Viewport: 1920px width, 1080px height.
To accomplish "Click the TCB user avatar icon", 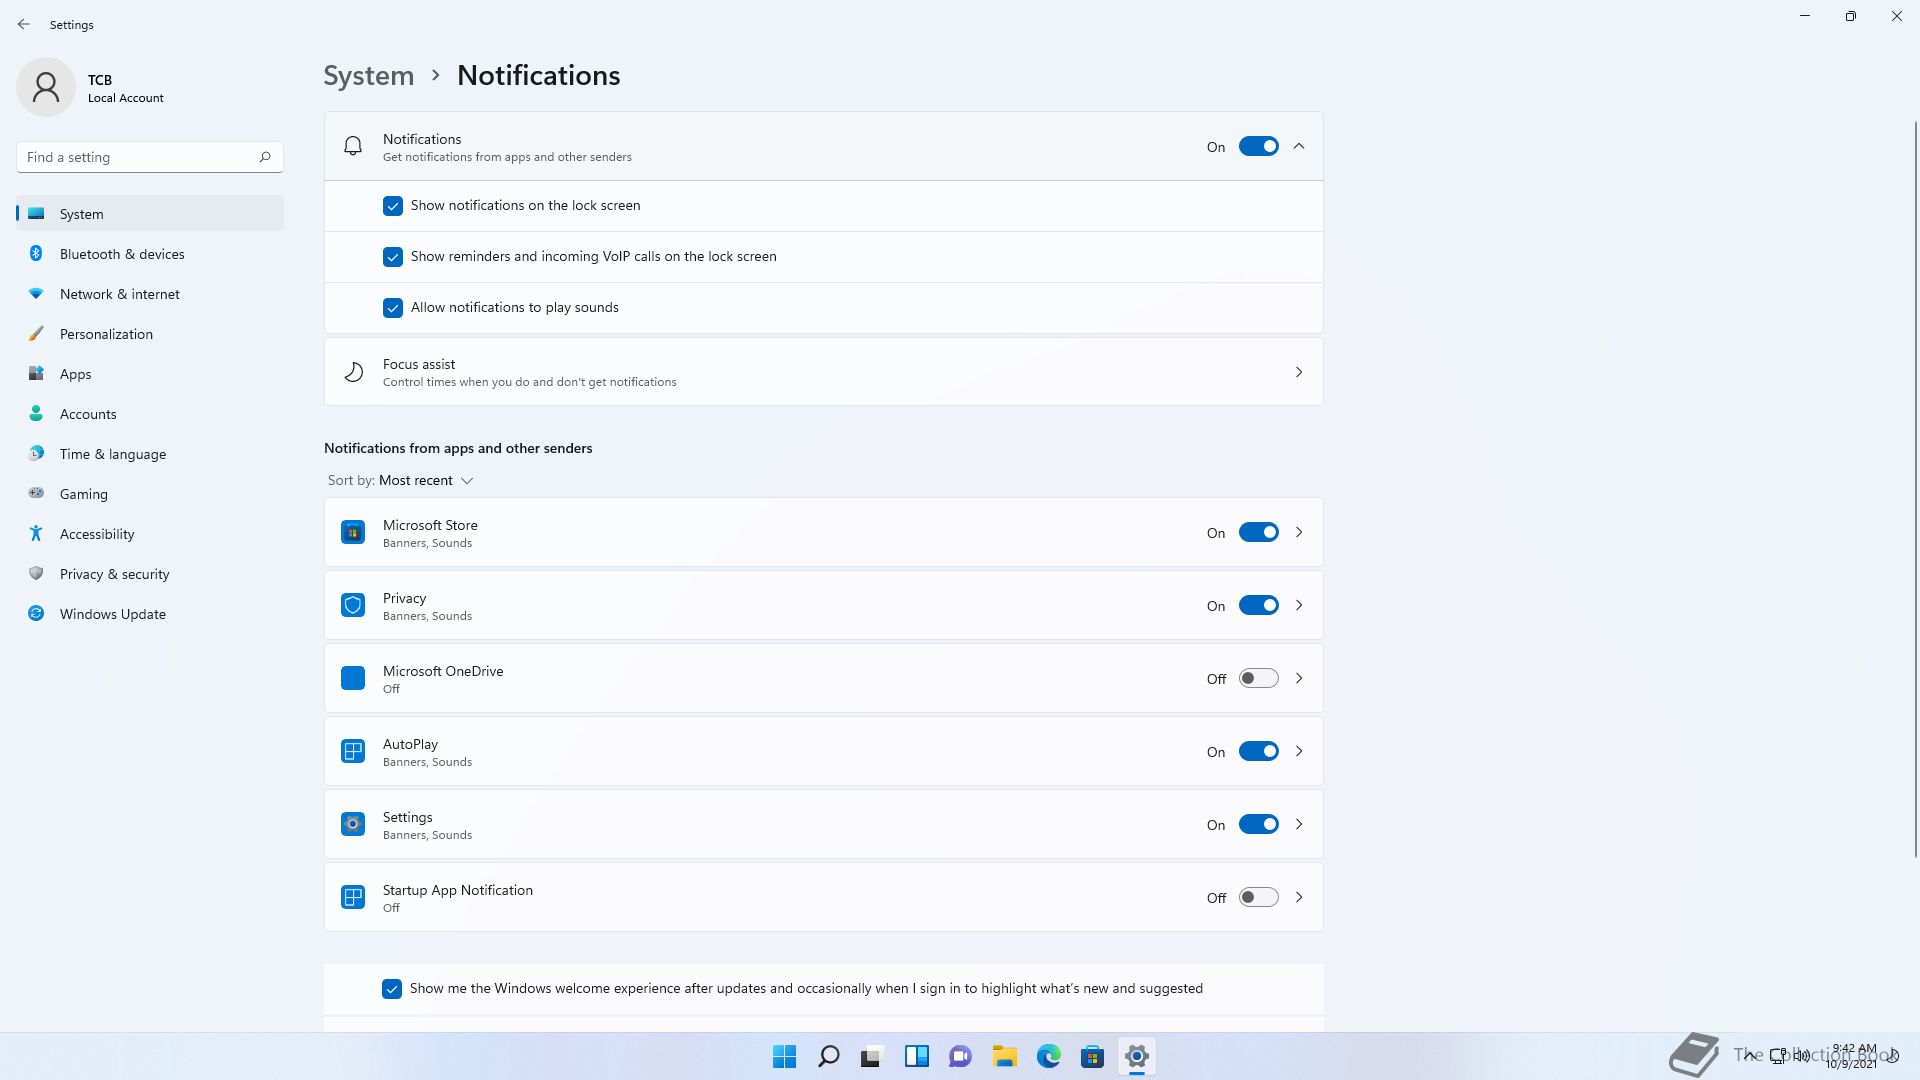I will [46, 87].
